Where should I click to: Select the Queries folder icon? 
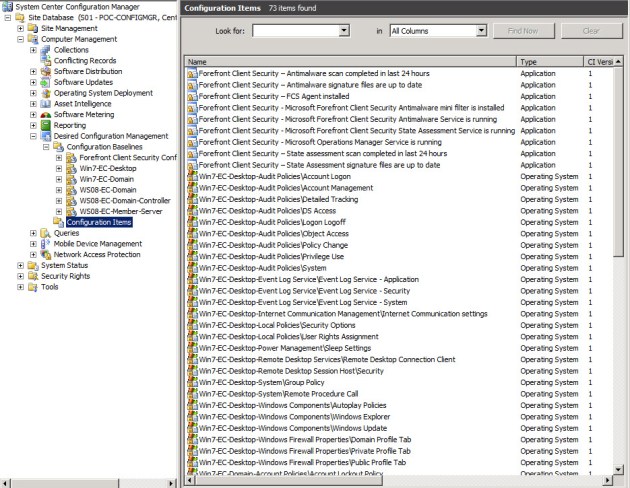click(x=46, y=233)
